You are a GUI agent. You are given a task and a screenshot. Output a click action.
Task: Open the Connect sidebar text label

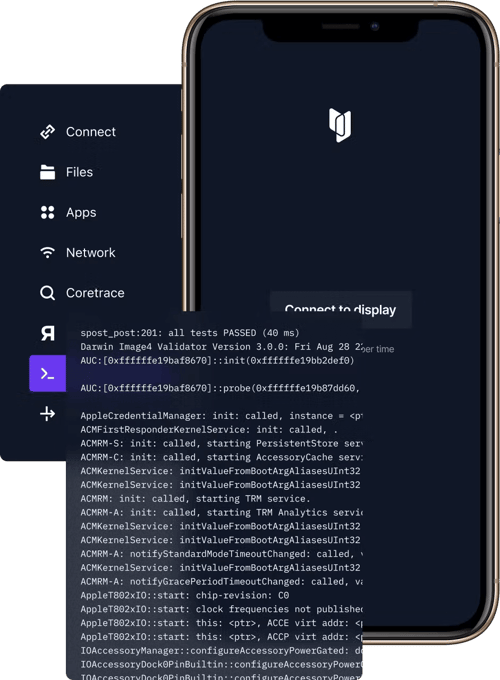pos(91,131)
